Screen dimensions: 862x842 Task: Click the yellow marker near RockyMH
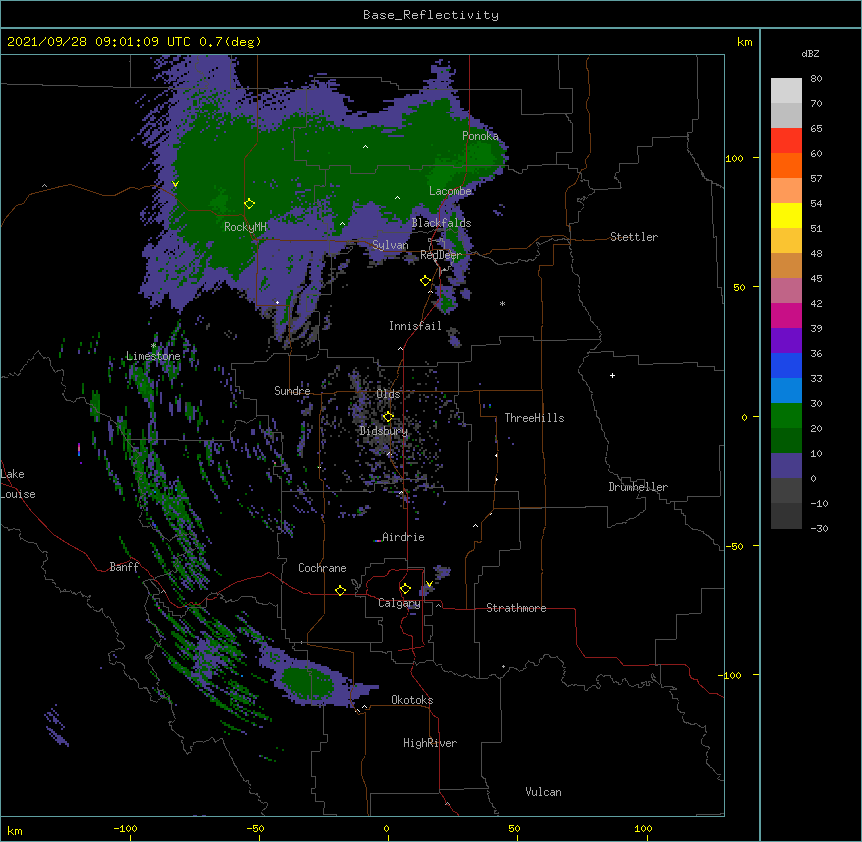[x=249, y=204]
